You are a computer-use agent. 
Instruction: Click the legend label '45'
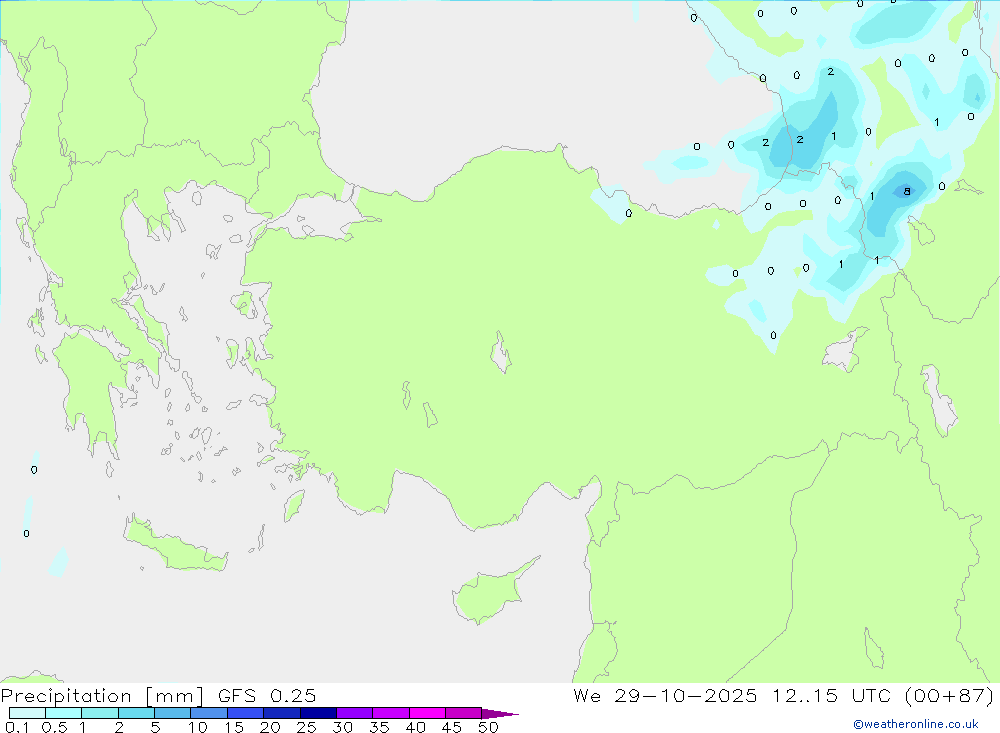[x=452, y=727]
